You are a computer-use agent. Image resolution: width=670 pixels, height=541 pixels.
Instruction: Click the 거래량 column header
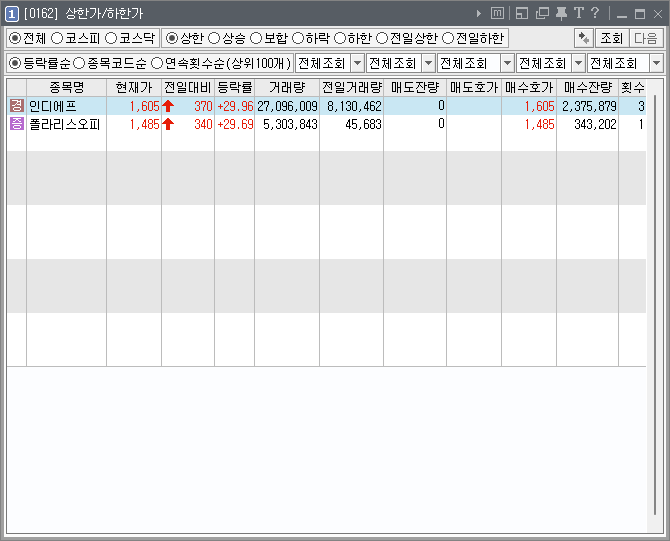tap(287, 88)
